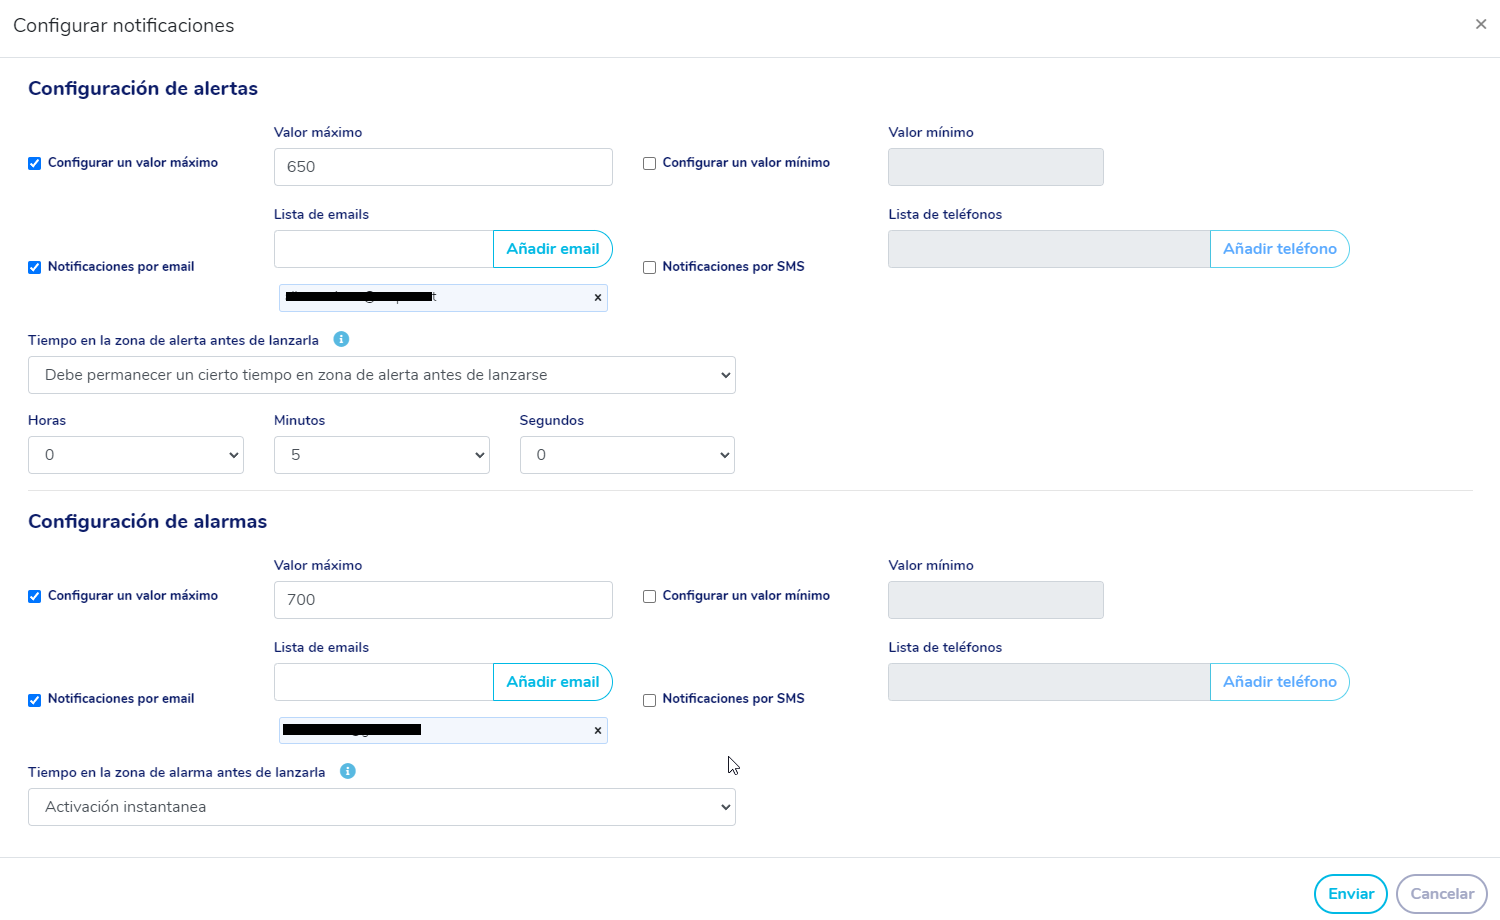Click 'Añadir email' in the alerts section
Viewport: 1500px width, 920px height.
[x=552, y=249]
